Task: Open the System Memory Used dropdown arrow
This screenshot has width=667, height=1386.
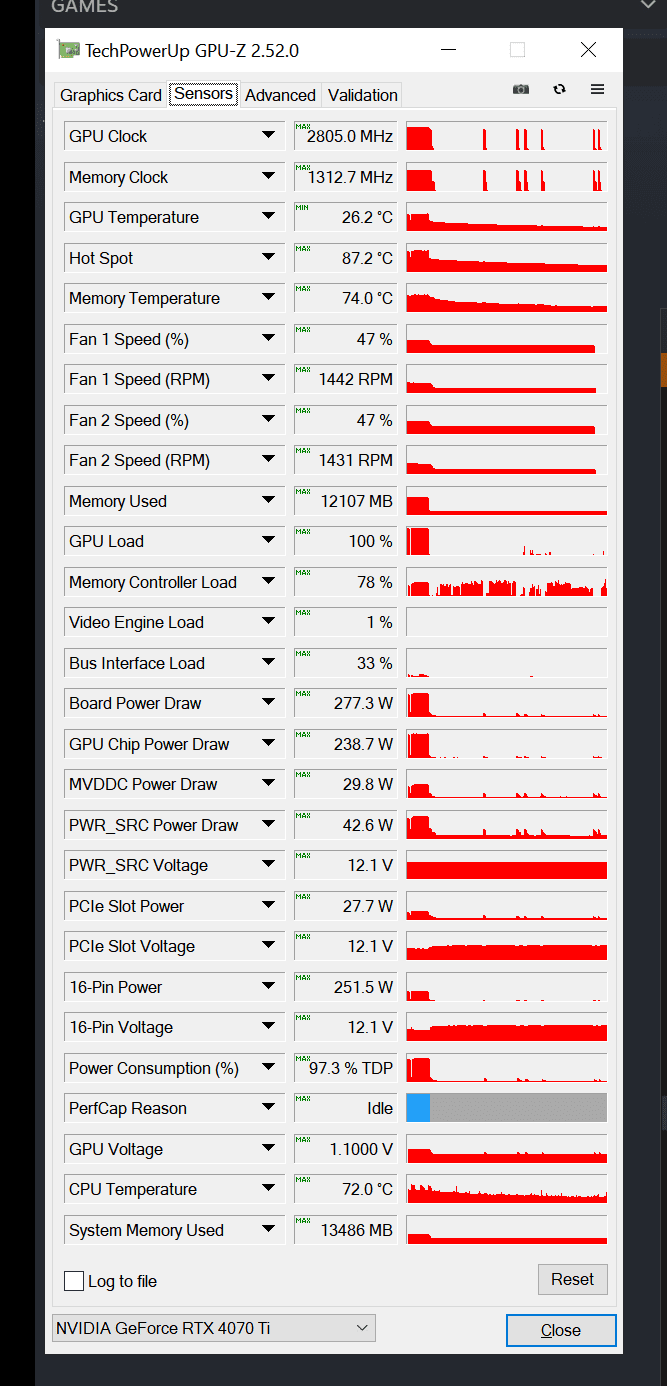Action: [268, 1230]
